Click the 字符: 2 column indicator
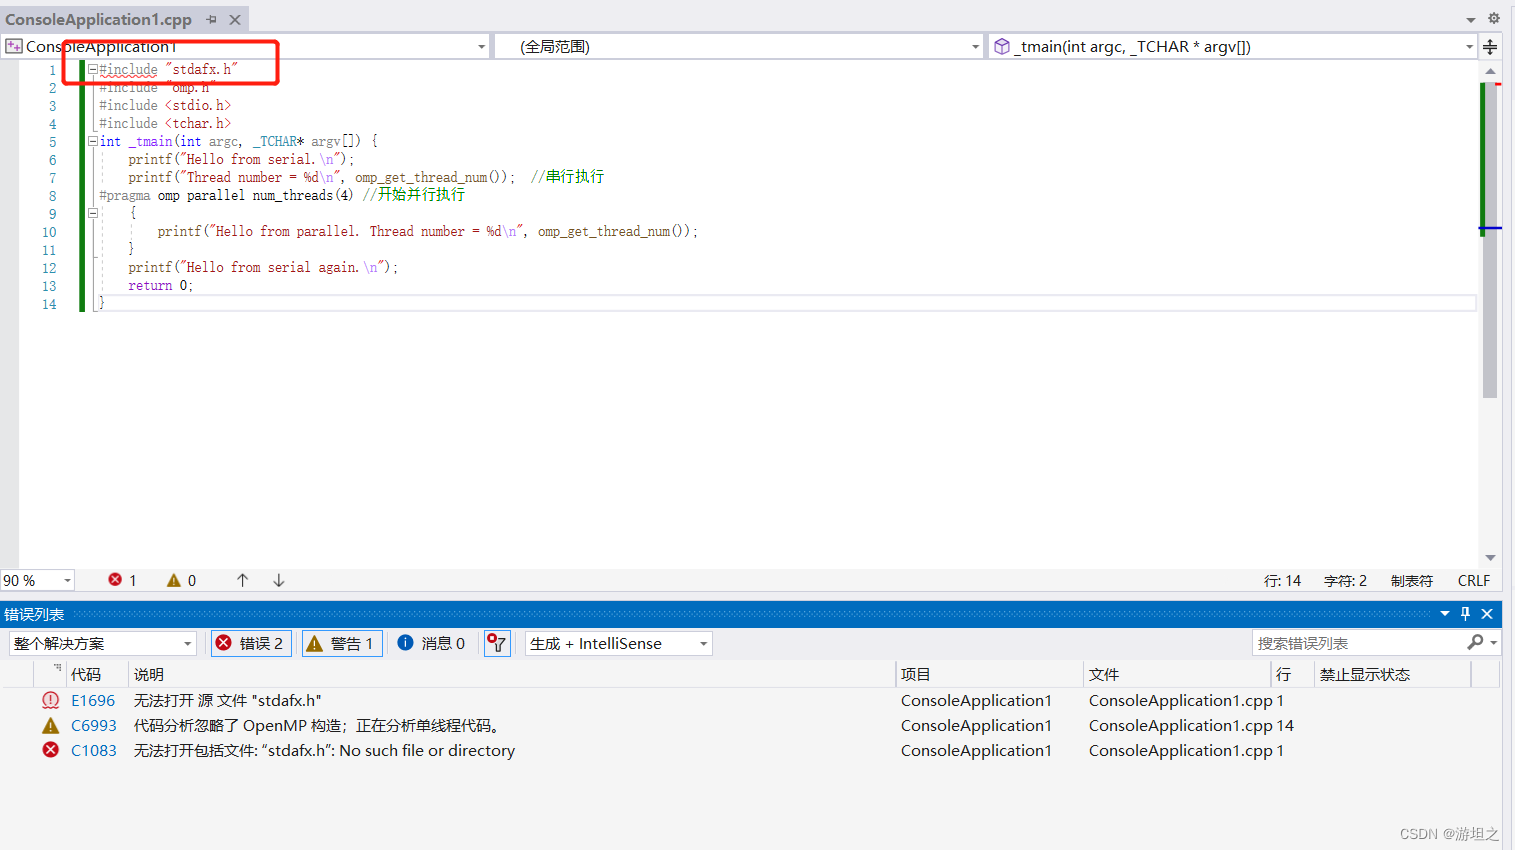 click(1345, 581)
